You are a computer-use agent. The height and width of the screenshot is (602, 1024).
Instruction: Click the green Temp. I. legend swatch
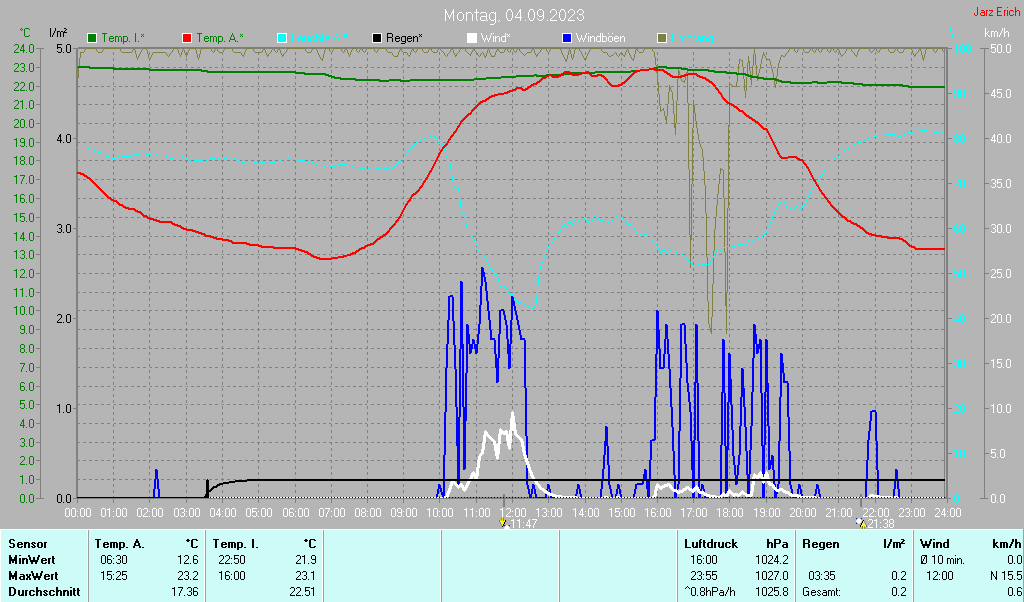92,39
